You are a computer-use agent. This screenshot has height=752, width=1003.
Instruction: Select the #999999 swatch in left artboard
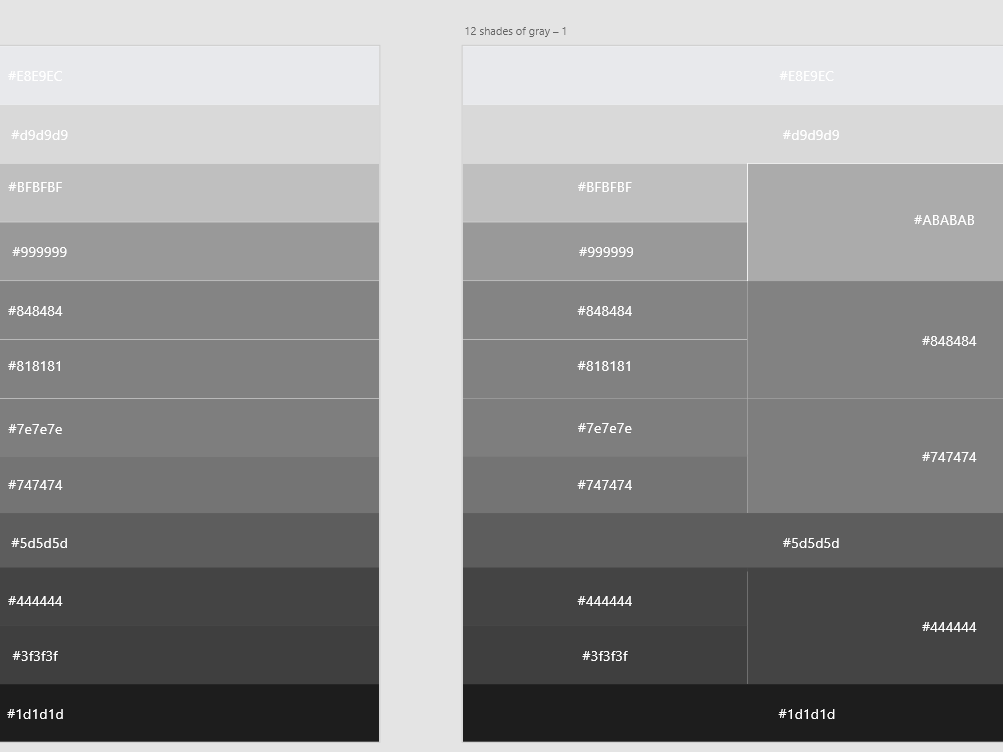(x=190, y=252)
